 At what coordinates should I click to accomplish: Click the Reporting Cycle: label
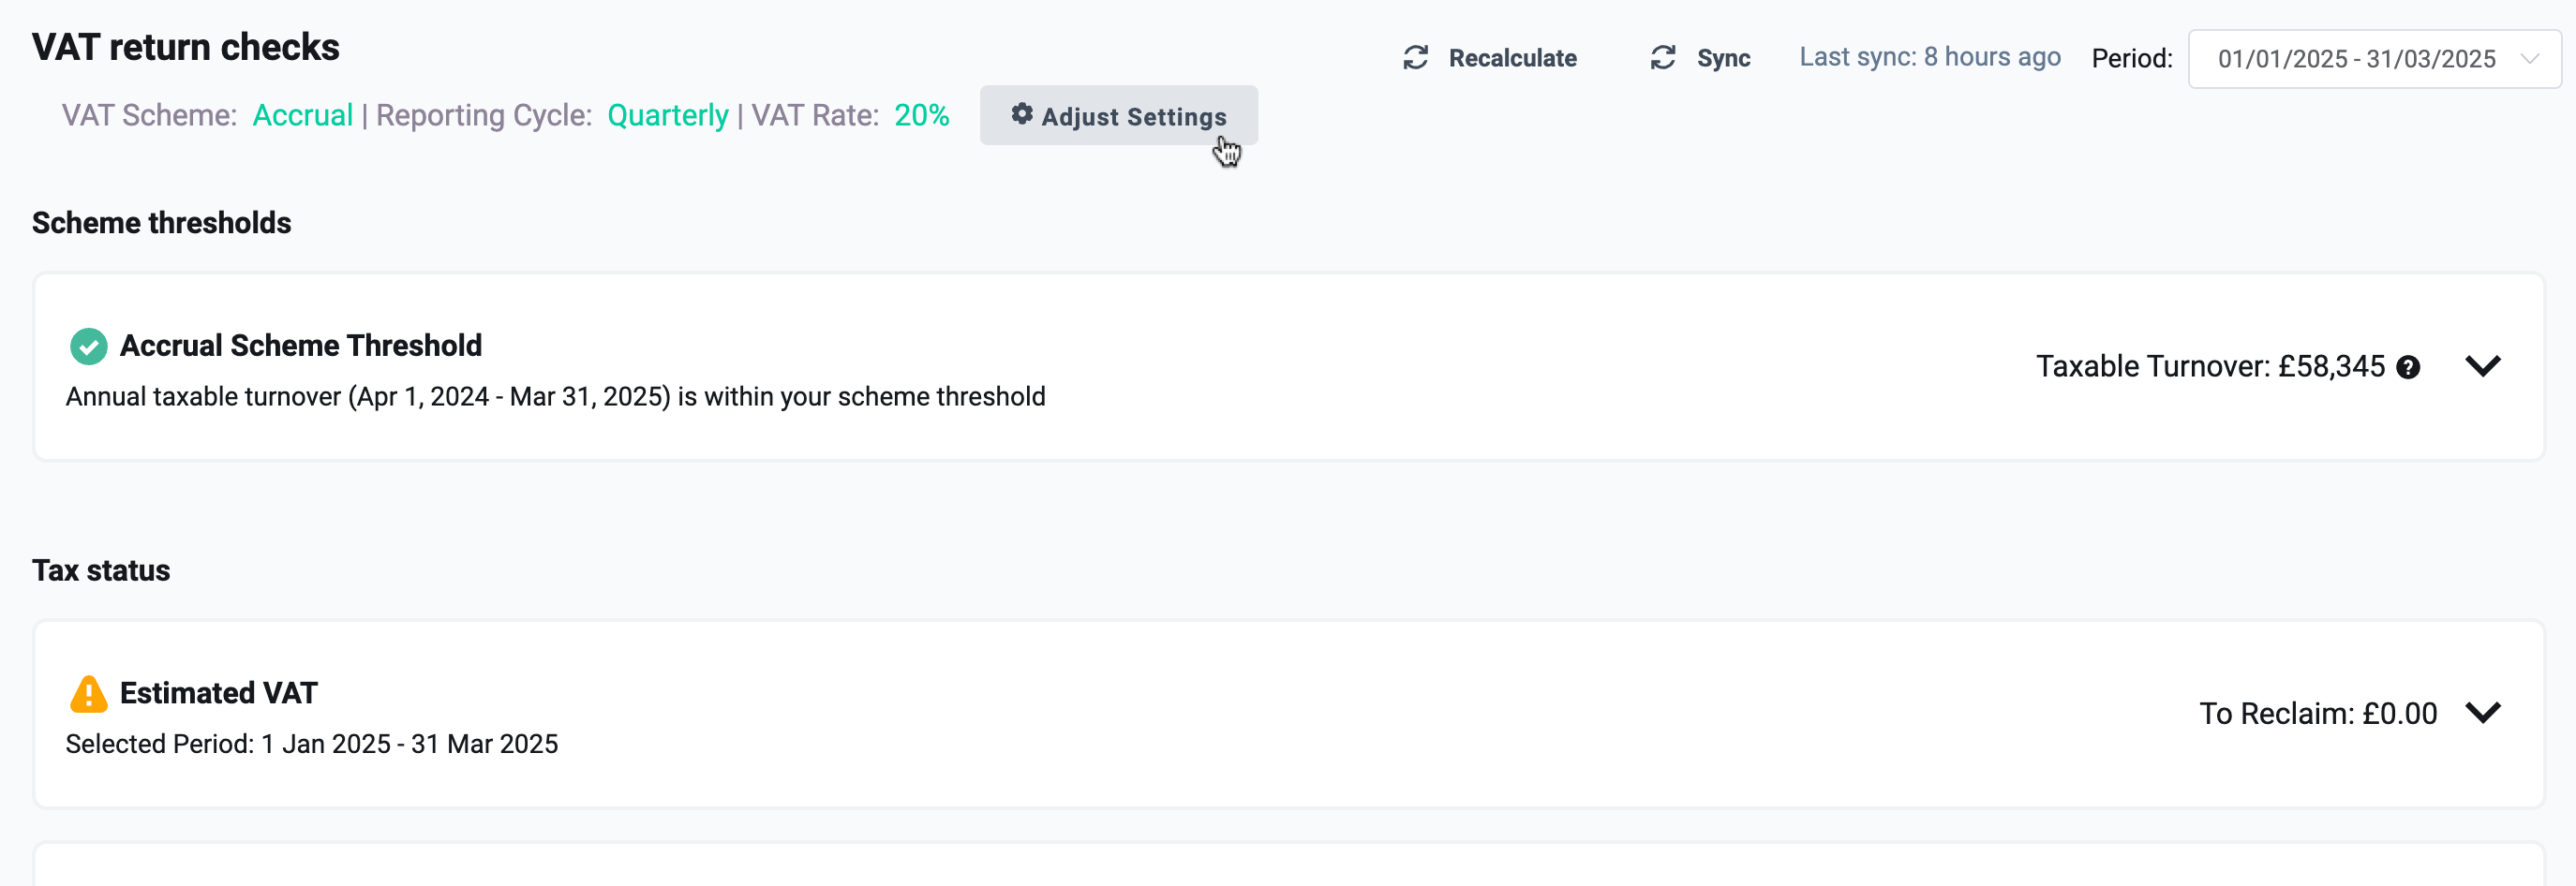484,116
